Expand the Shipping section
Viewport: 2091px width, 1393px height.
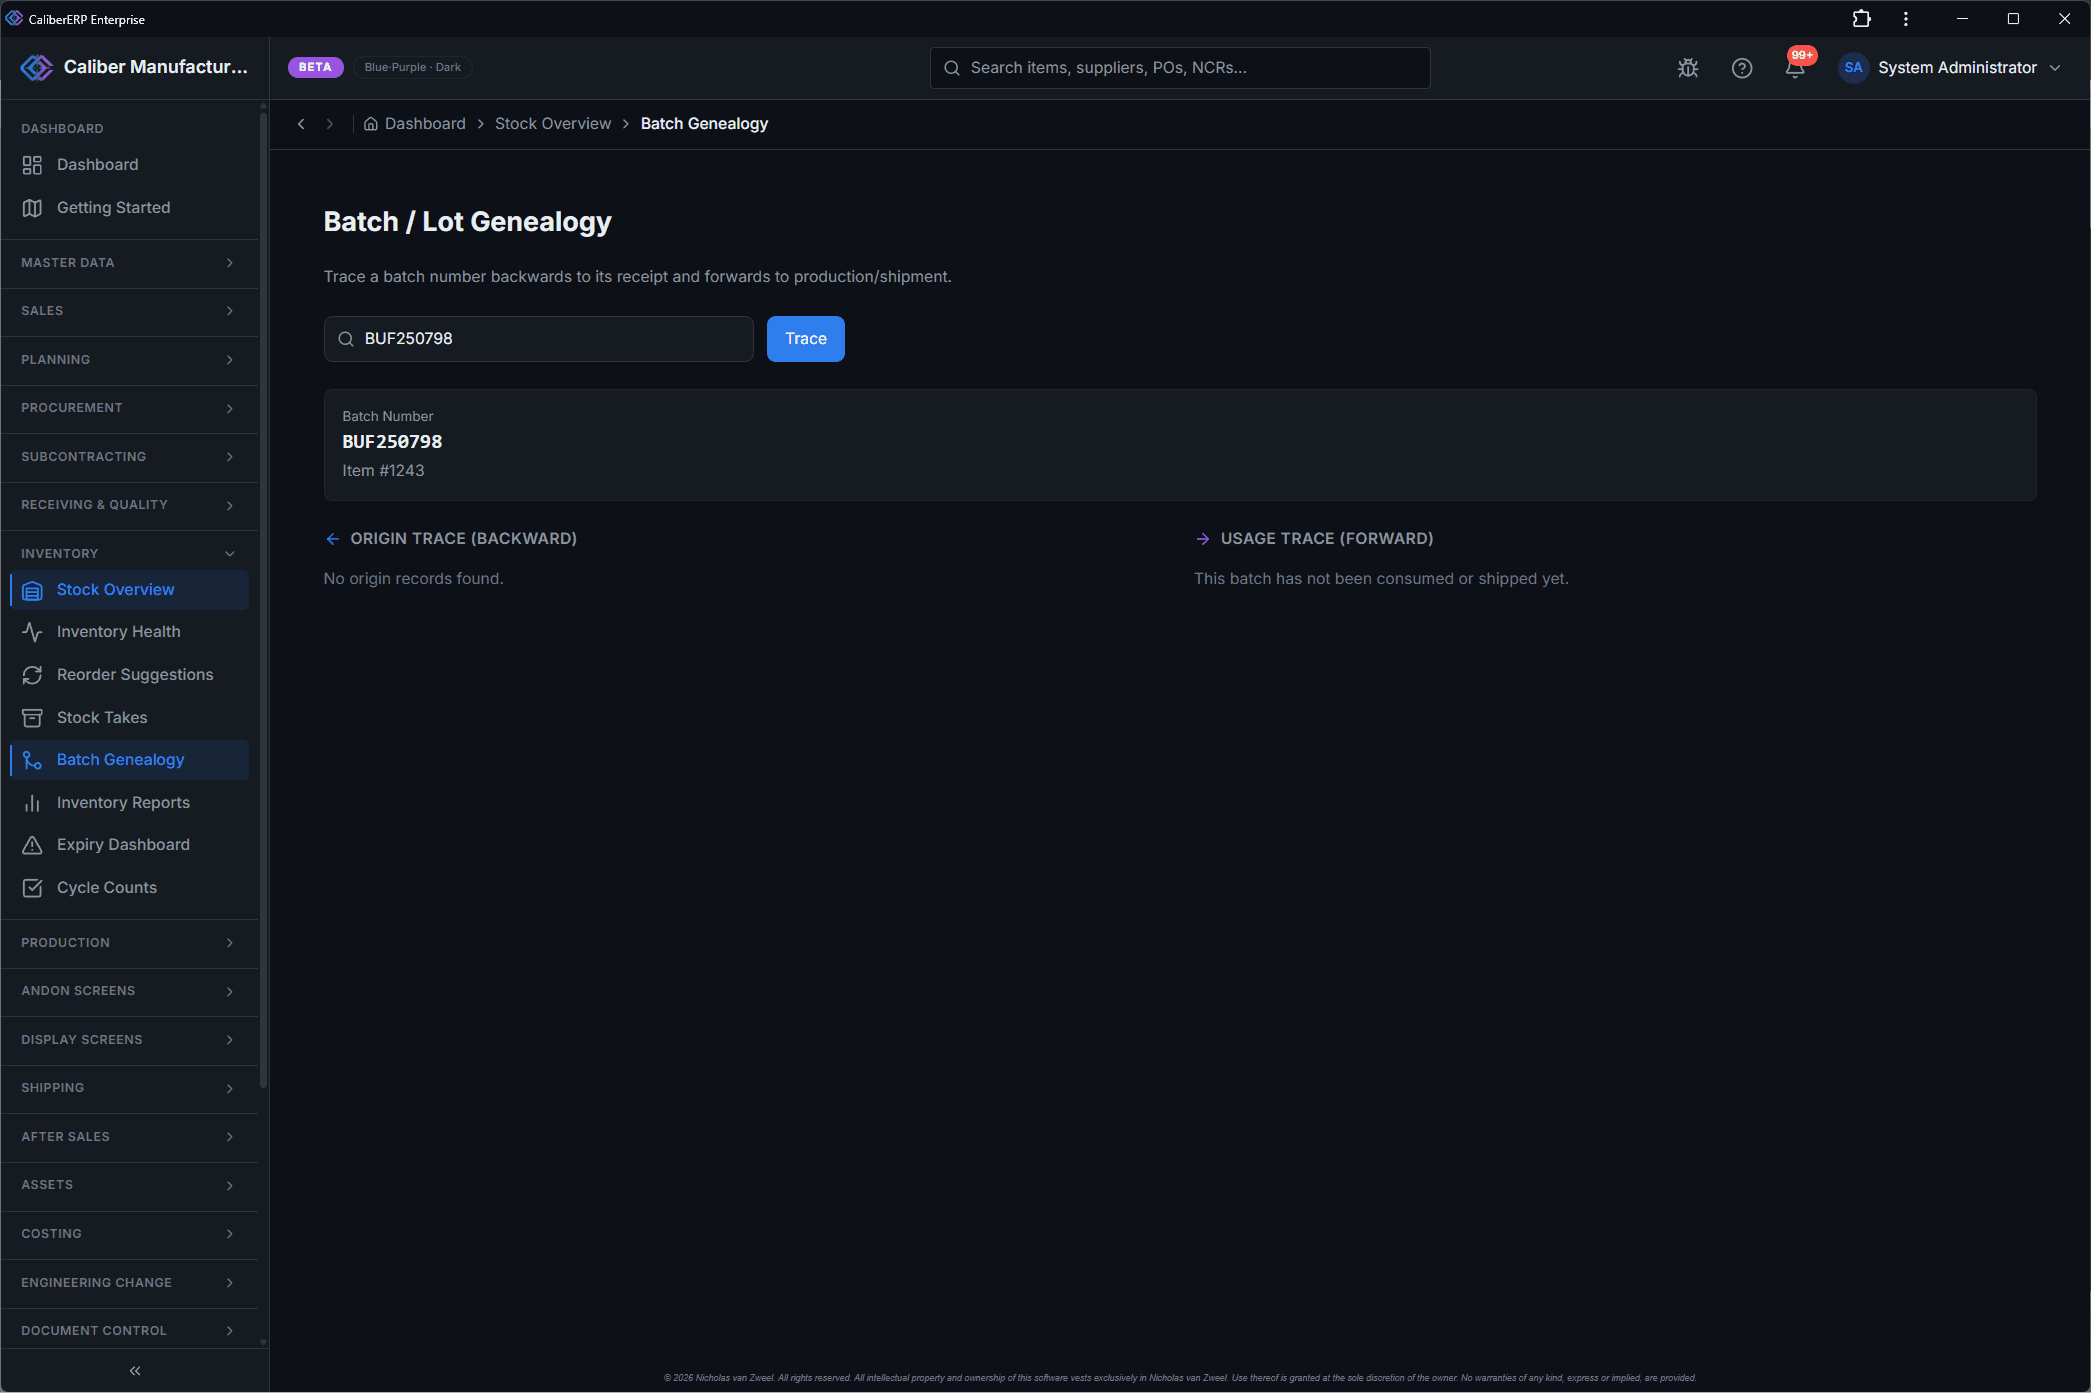click(x=130, y=1088)
